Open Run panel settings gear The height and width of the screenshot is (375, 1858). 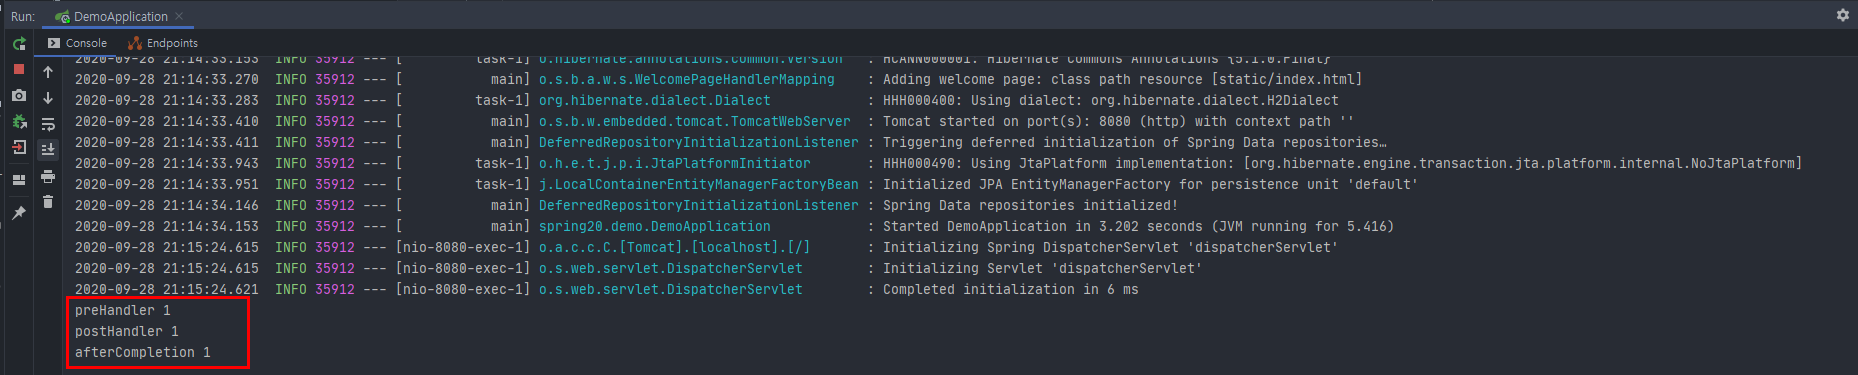1843,15
